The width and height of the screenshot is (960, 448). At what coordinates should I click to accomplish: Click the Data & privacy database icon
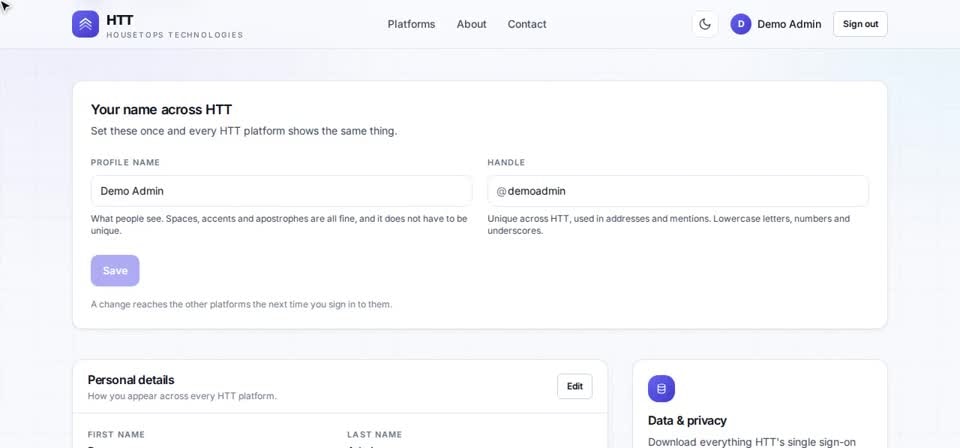[661, 389]
